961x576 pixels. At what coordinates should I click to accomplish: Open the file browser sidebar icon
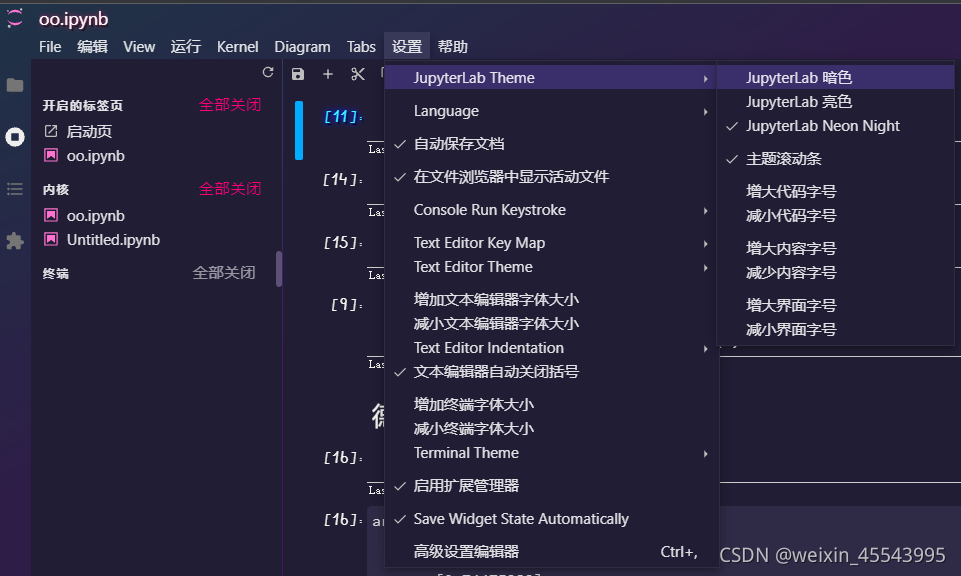pyautogui.click(x=15, y=85)
